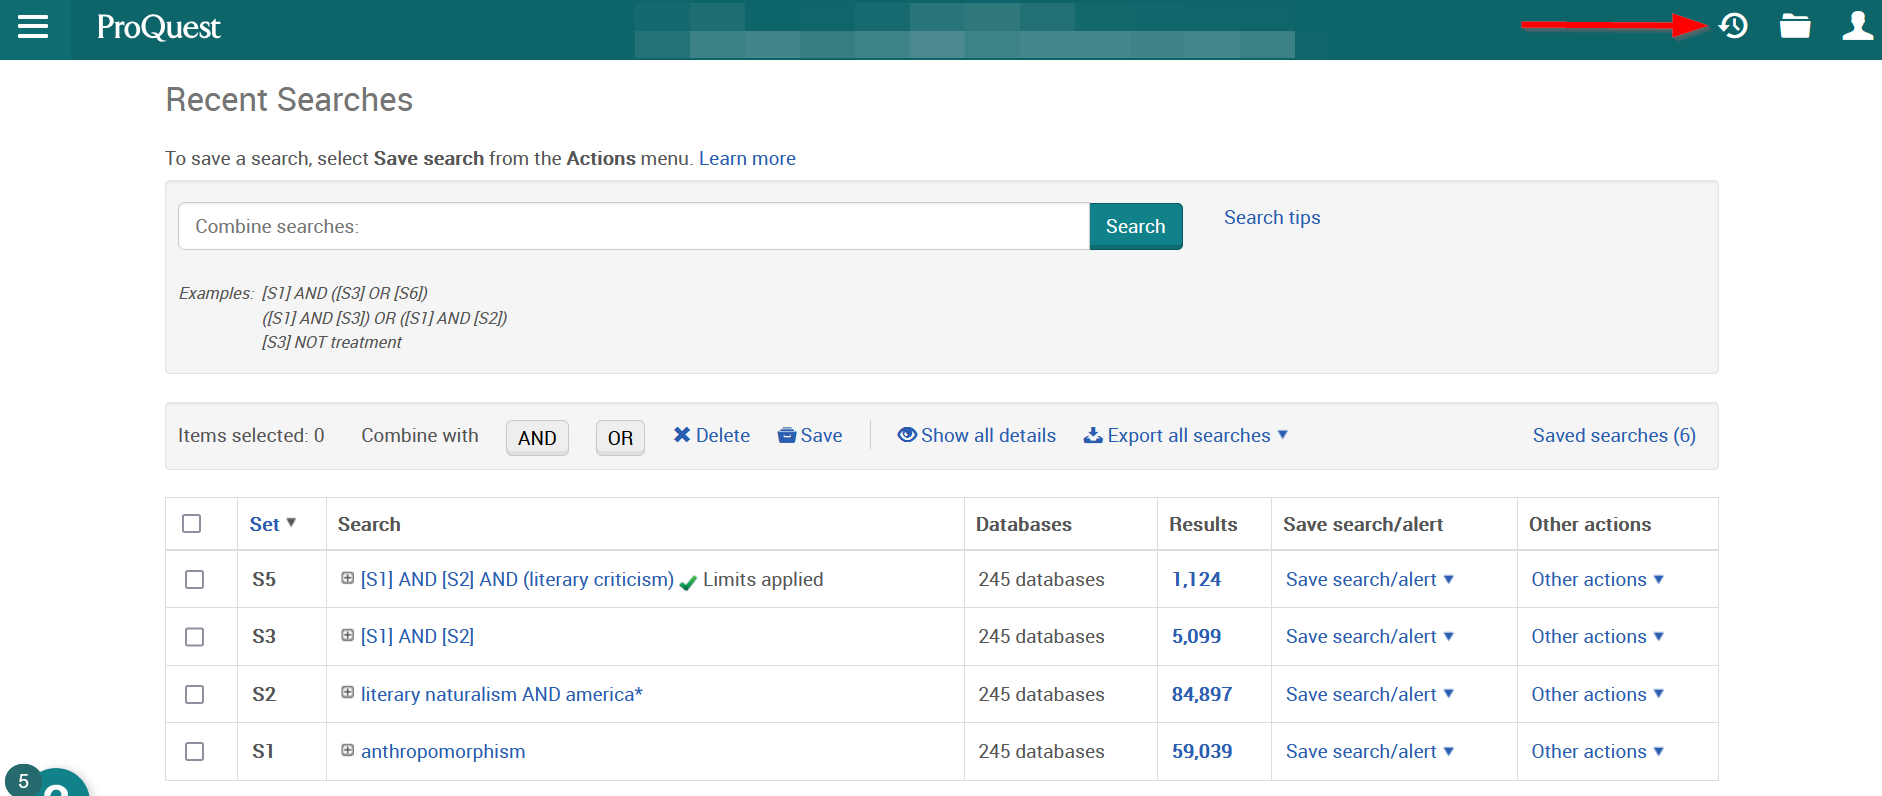Open Save search/alert menu for S5
1882x796 pixels.
1370,579
